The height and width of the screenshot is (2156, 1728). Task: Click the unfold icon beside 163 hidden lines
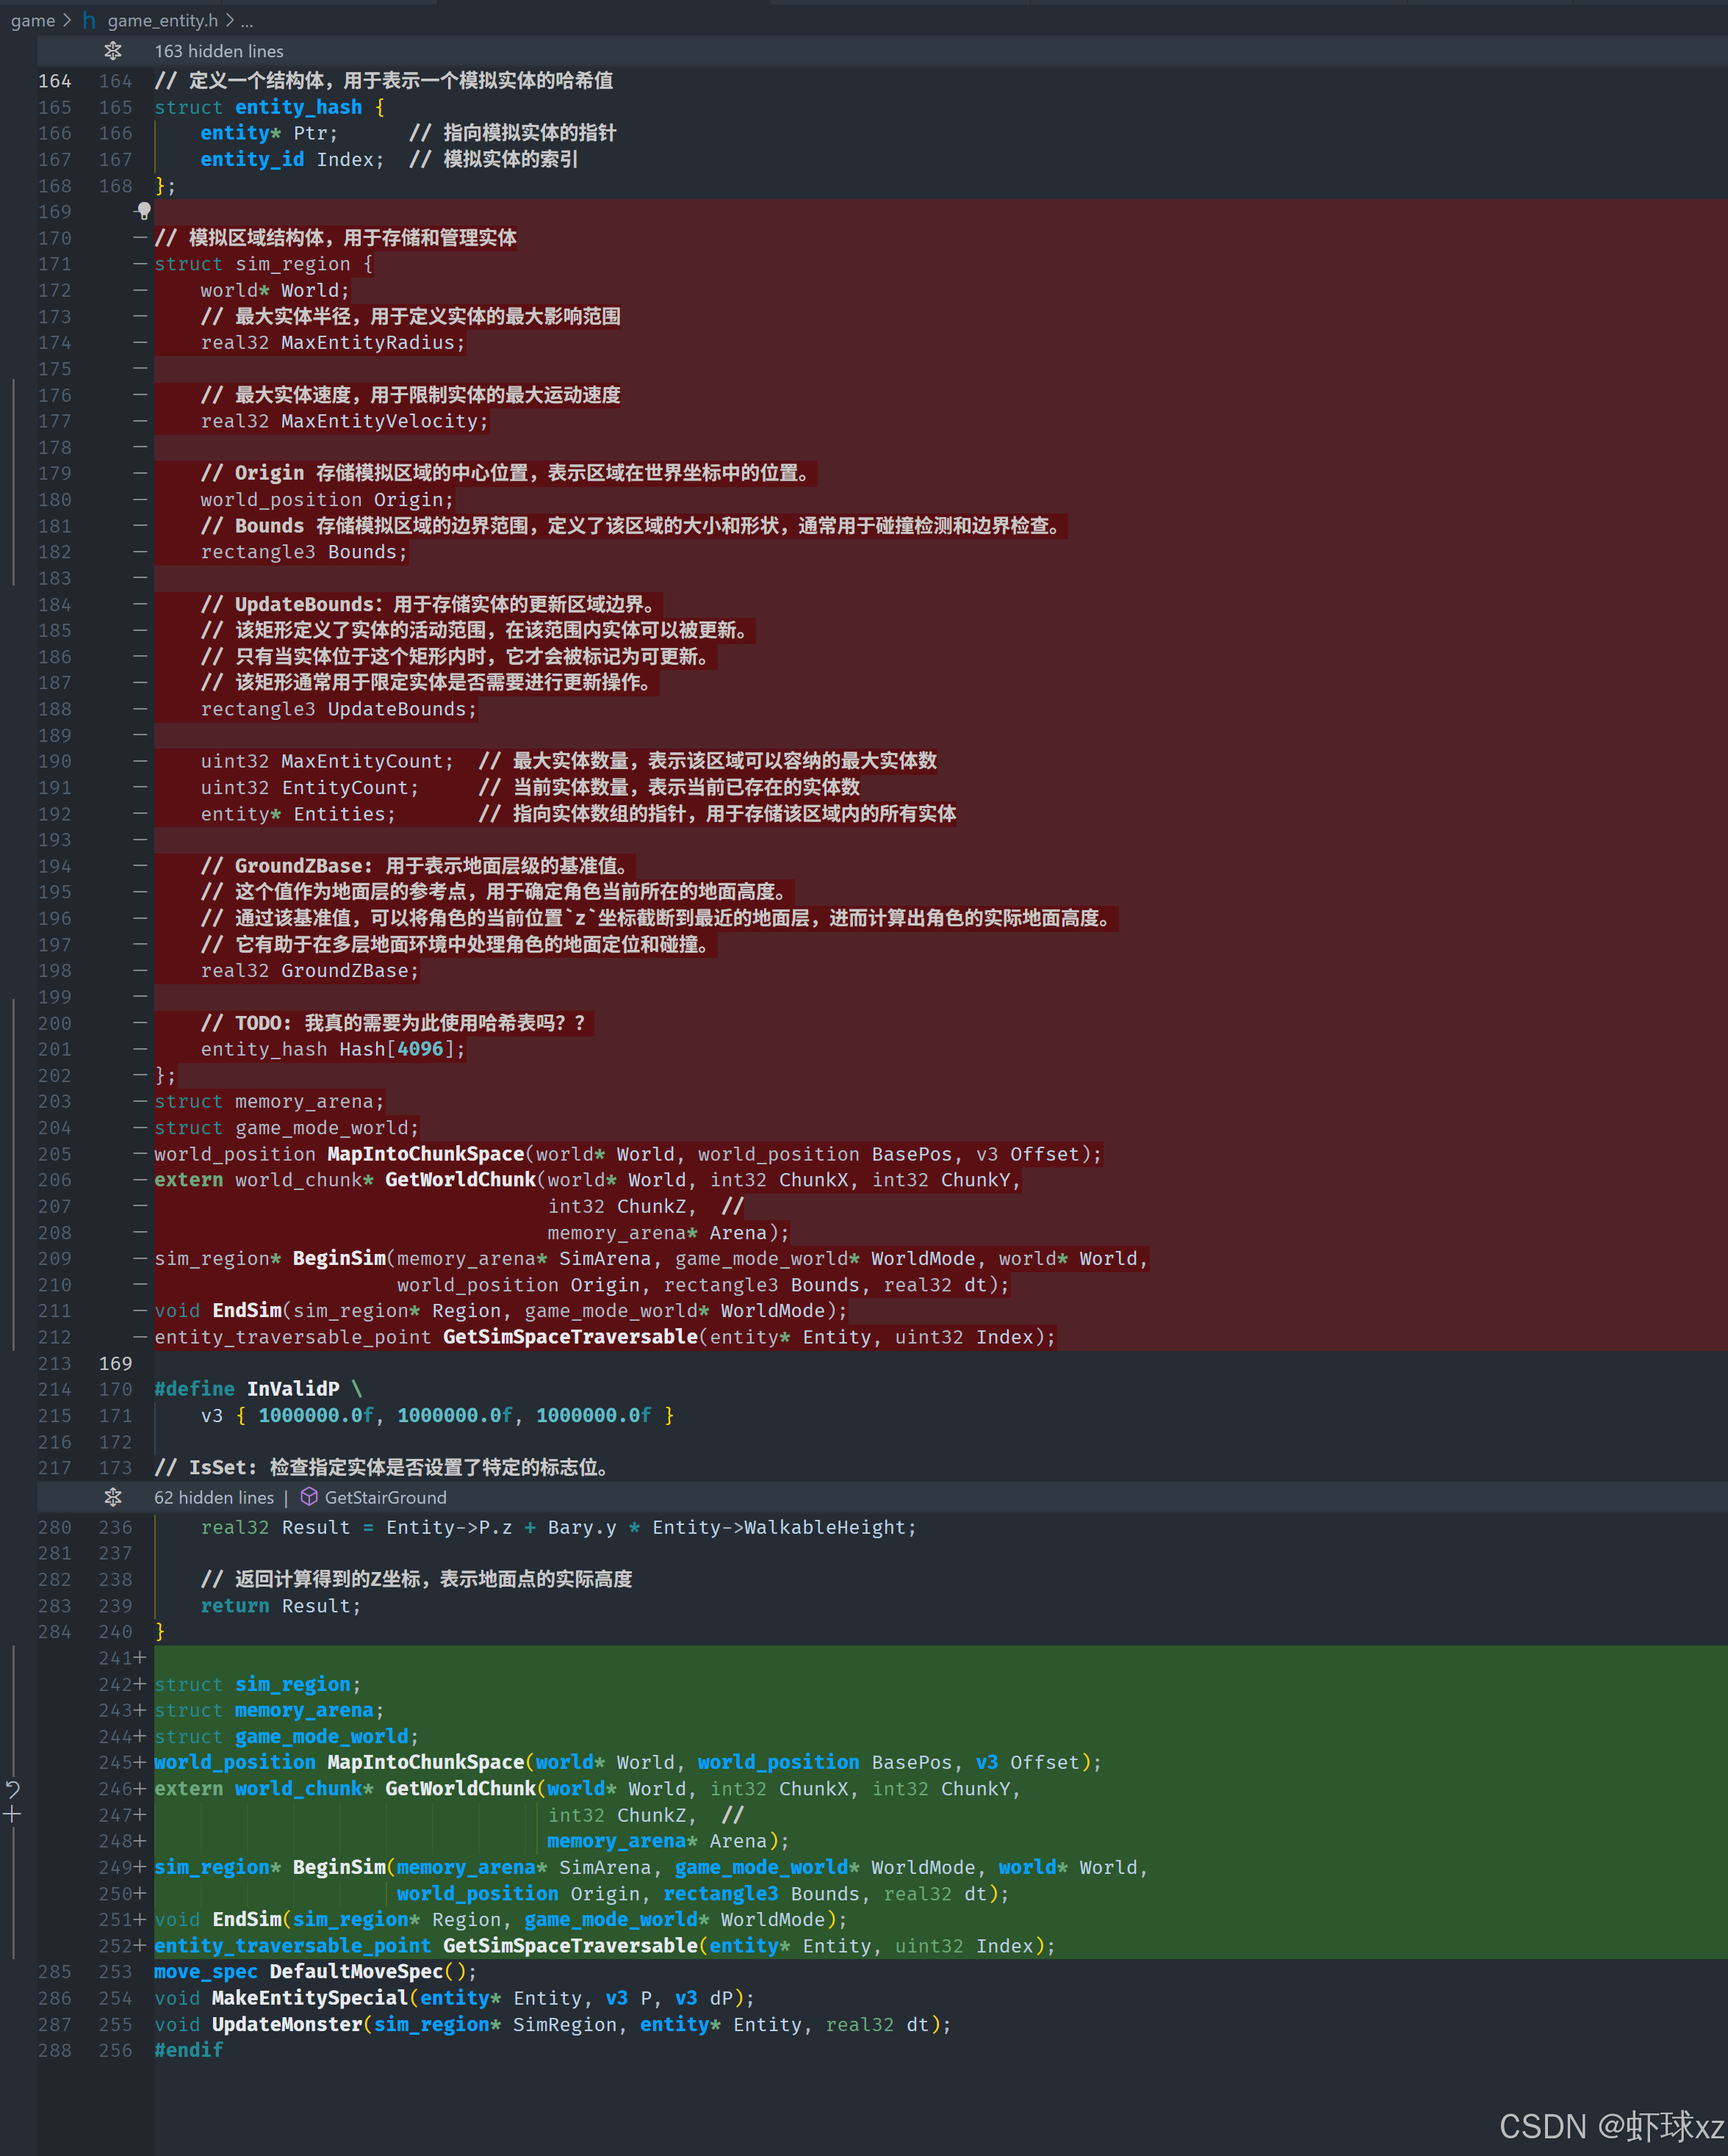(113, 51)
